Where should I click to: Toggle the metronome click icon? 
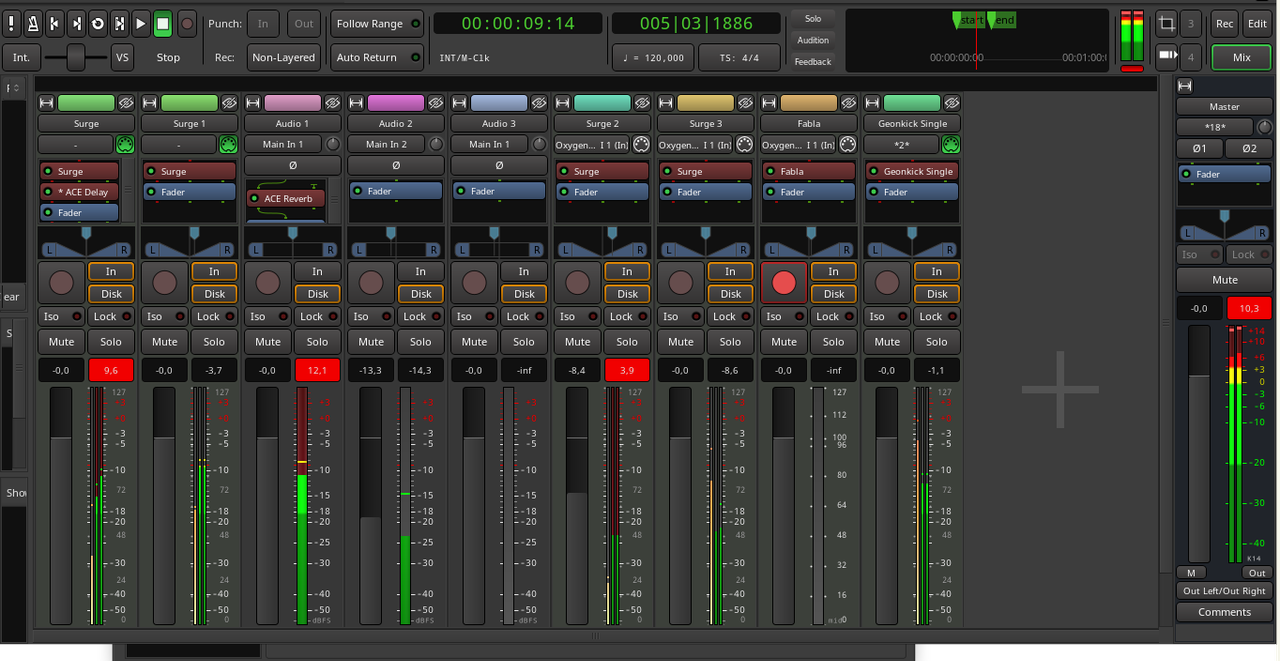tap(33, 23)
